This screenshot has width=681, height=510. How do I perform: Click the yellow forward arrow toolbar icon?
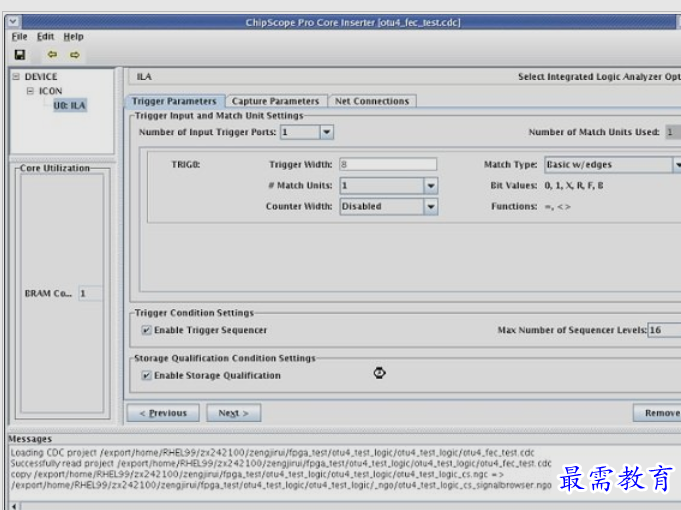[75, 55]
